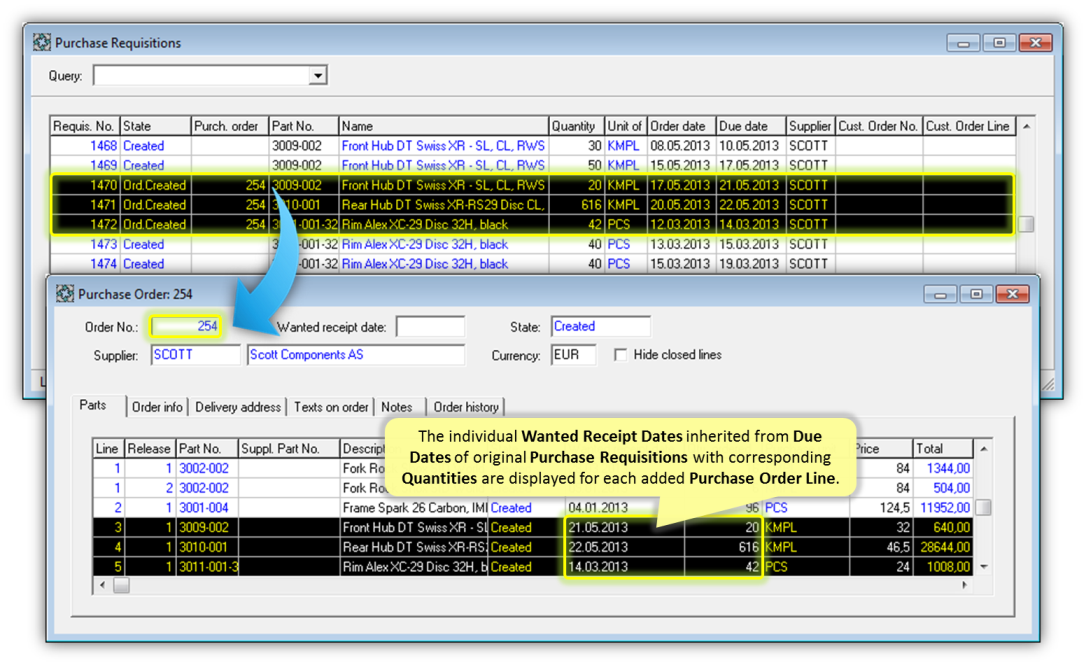
Task: Click the Wanted receipt date input field
Action: pos(430,326)
